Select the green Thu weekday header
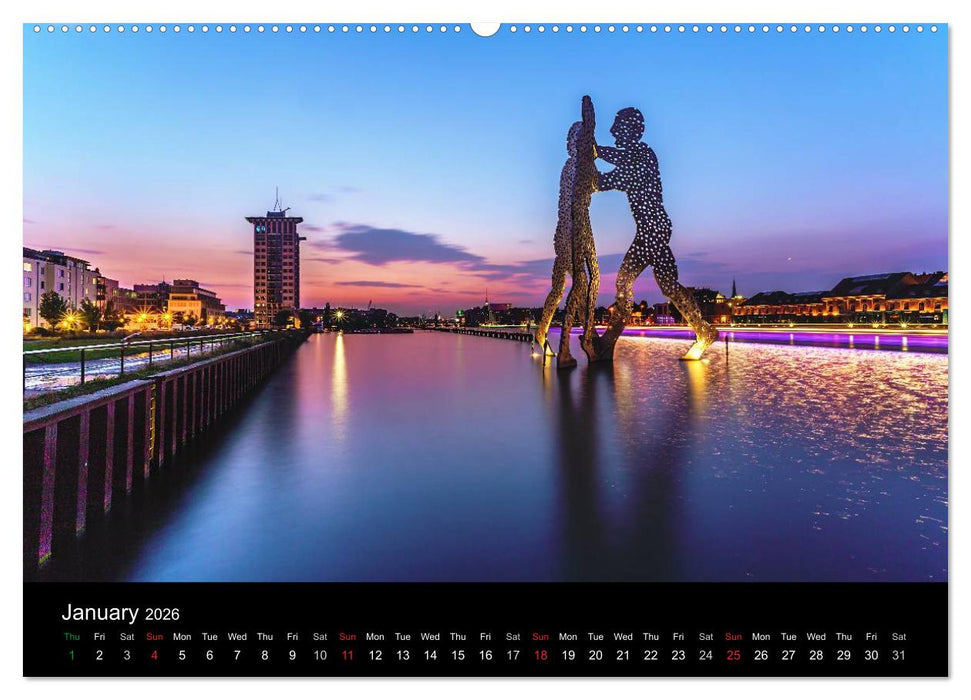971x700 pixels. (x=71, y=636)
